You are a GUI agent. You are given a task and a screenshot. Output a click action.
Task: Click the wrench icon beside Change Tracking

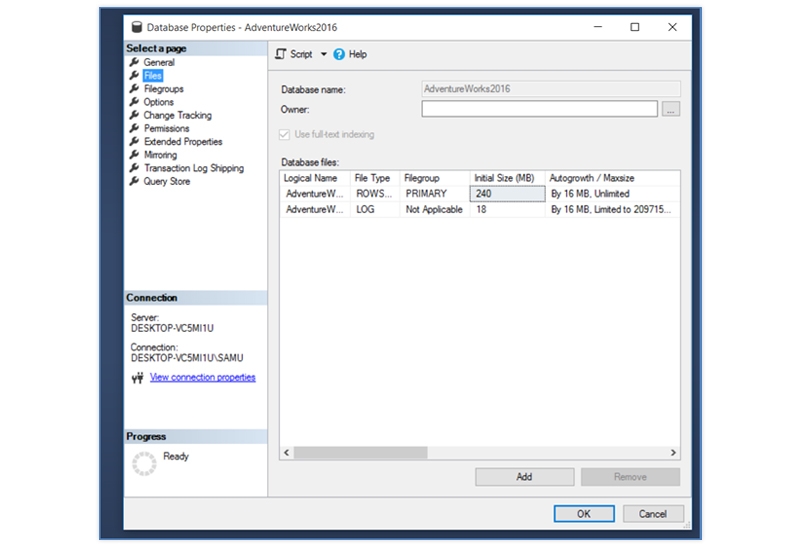134,115
